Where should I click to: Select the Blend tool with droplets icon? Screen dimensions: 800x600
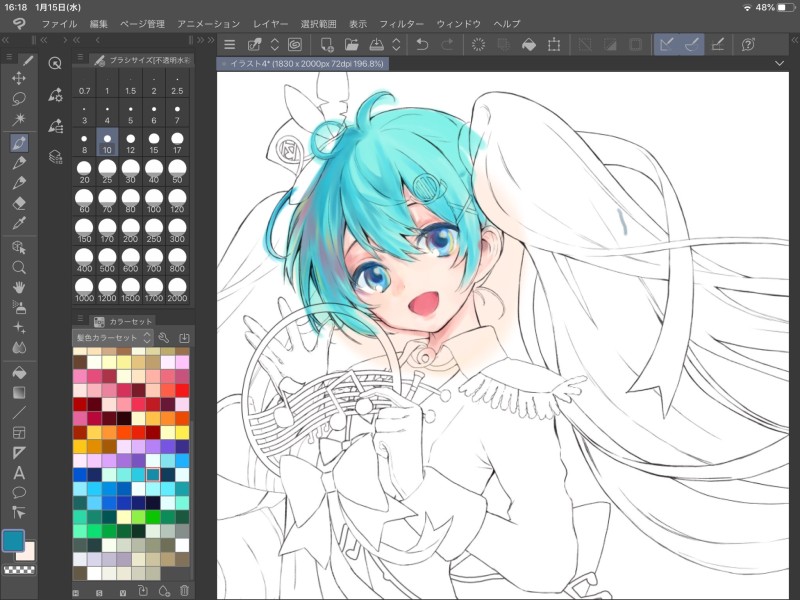pos(19,347)
